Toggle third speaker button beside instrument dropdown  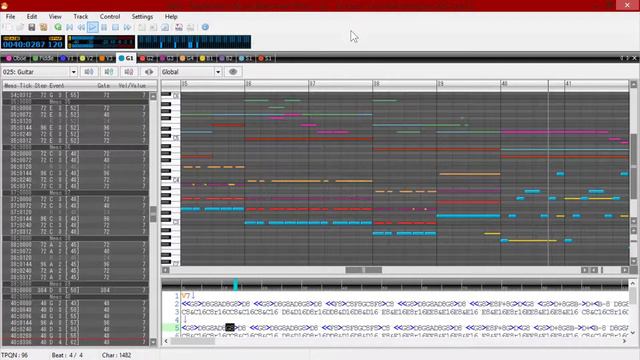[x=129, y=72]
